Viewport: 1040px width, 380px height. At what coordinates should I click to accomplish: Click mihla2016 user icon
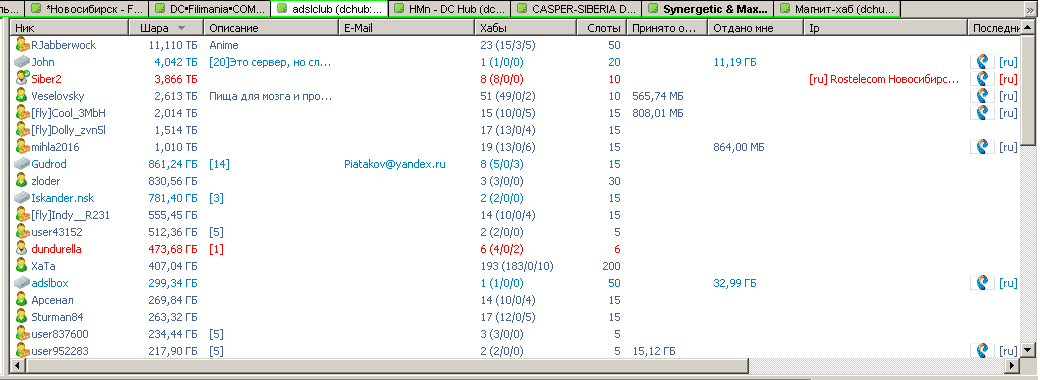(23, 147)
